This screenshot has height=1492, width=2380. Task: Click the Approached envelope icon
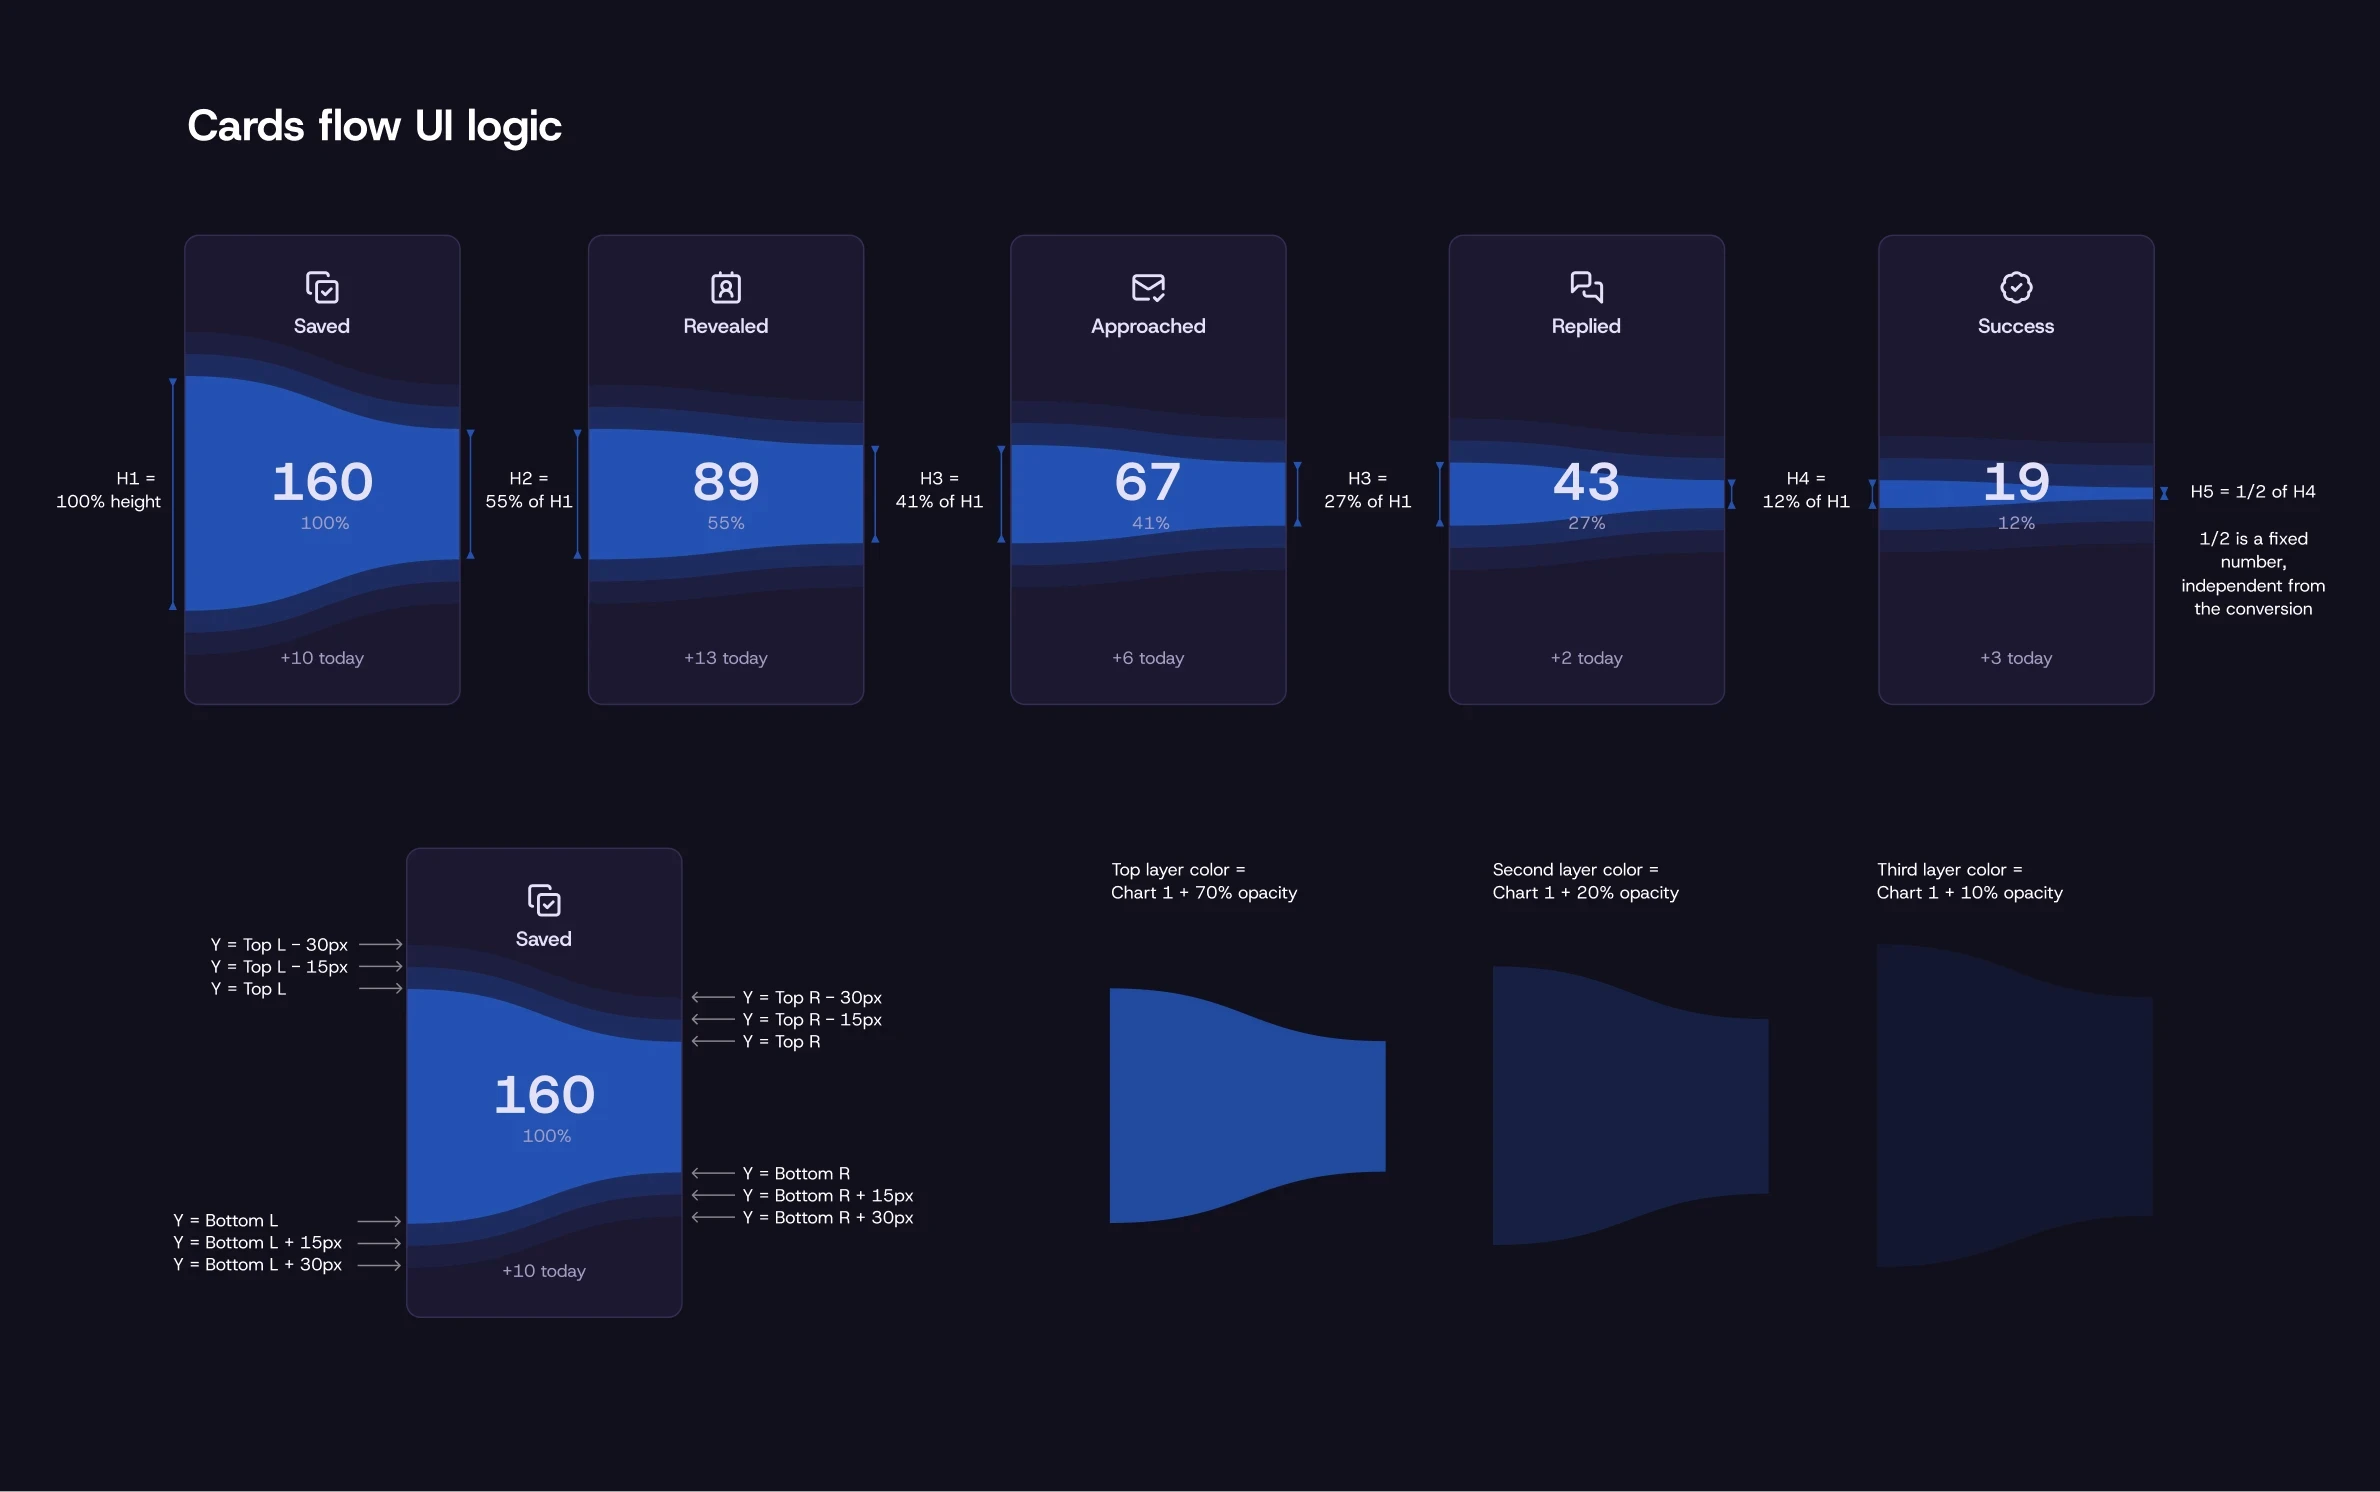point(1148,288)
